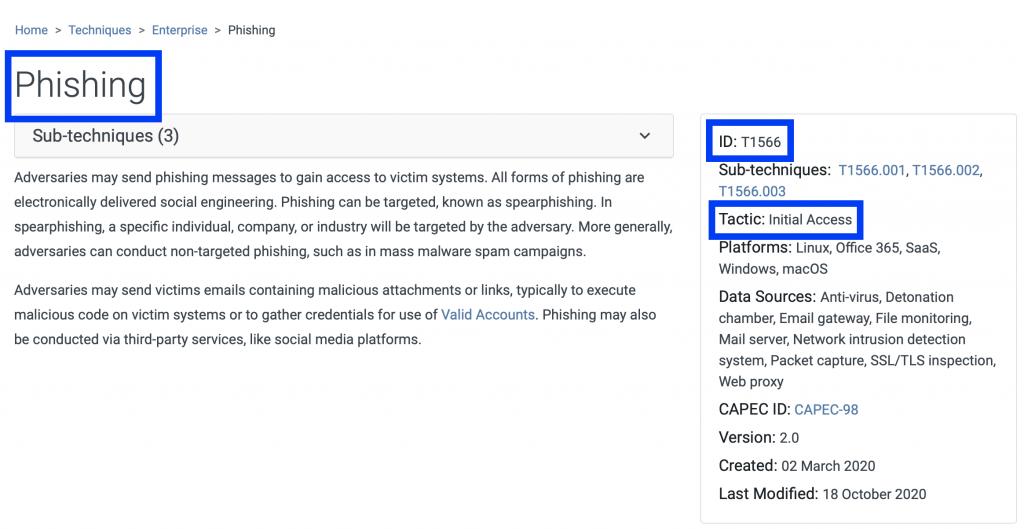Open Techniques breadcrumb link
The width and height of the screenshot is (1024, 529).
(99, 30)
